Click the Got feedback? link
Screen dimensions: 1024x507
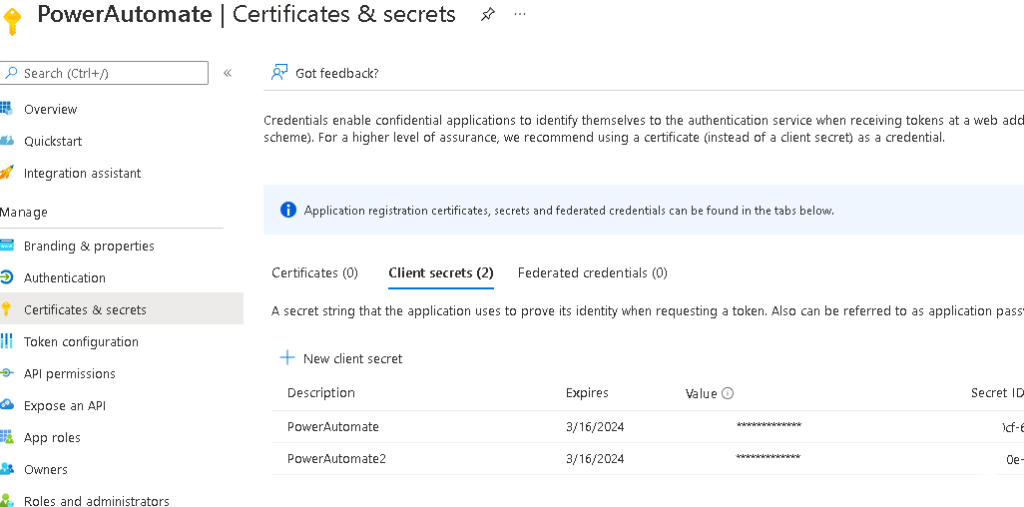tap(337, 73)
